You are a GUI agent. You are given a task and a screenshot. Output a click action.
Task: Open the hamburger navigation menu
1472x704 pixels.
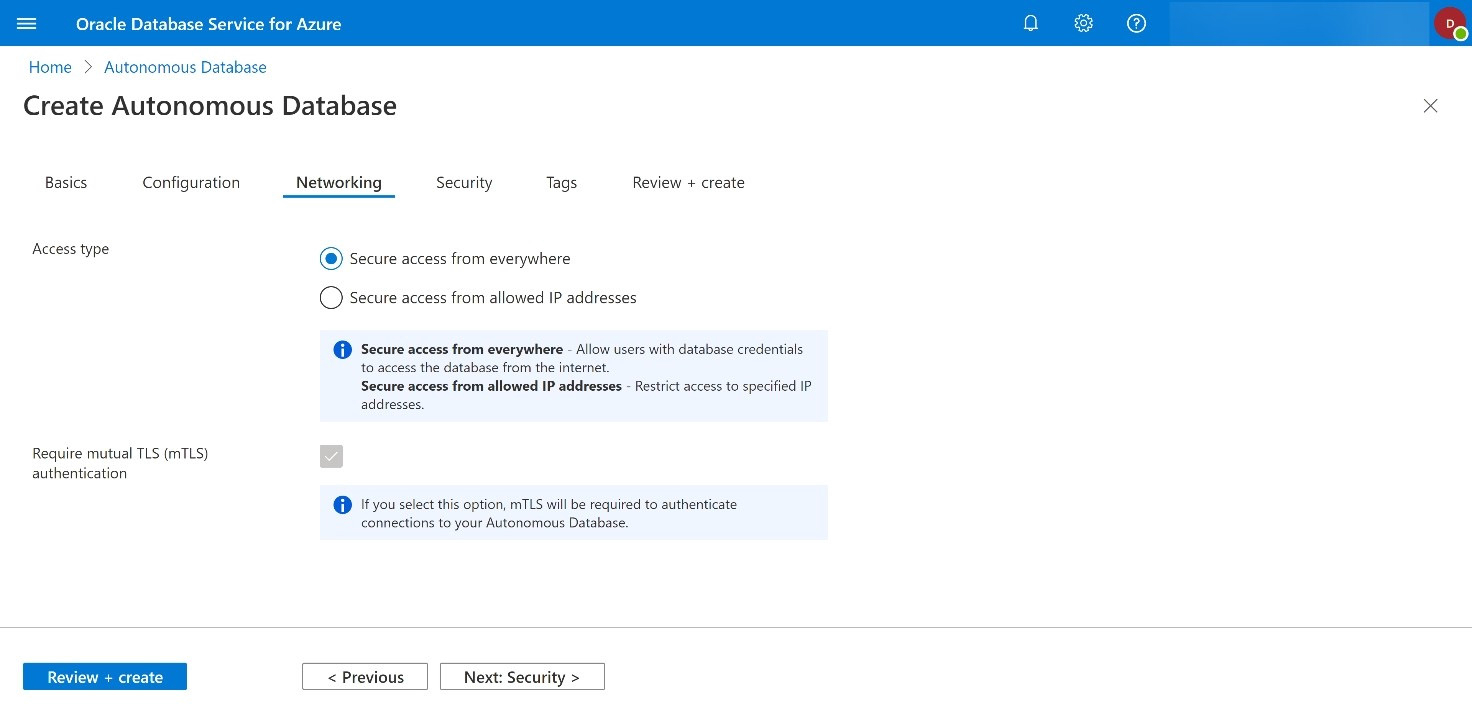[27, 23]
